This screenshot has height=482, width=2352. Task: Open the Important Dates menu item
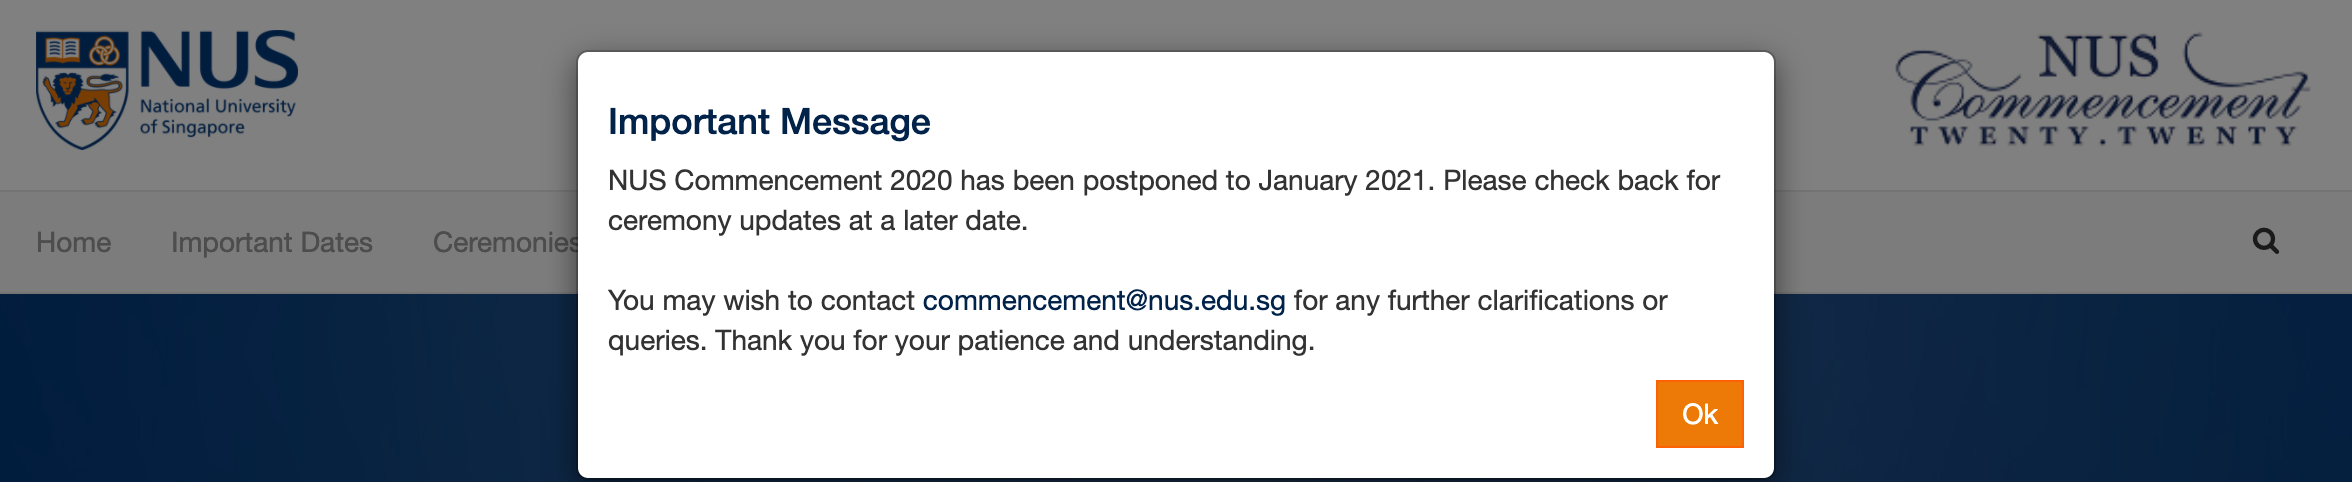click(x=271, y=242)
